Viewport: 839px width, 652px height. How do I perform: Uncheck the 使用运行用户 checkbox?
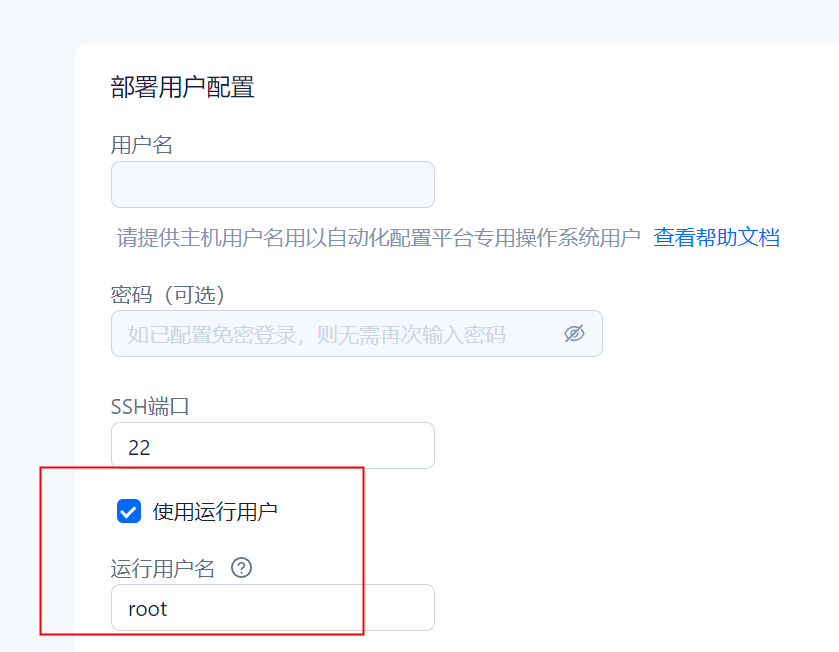pos(129,511)
